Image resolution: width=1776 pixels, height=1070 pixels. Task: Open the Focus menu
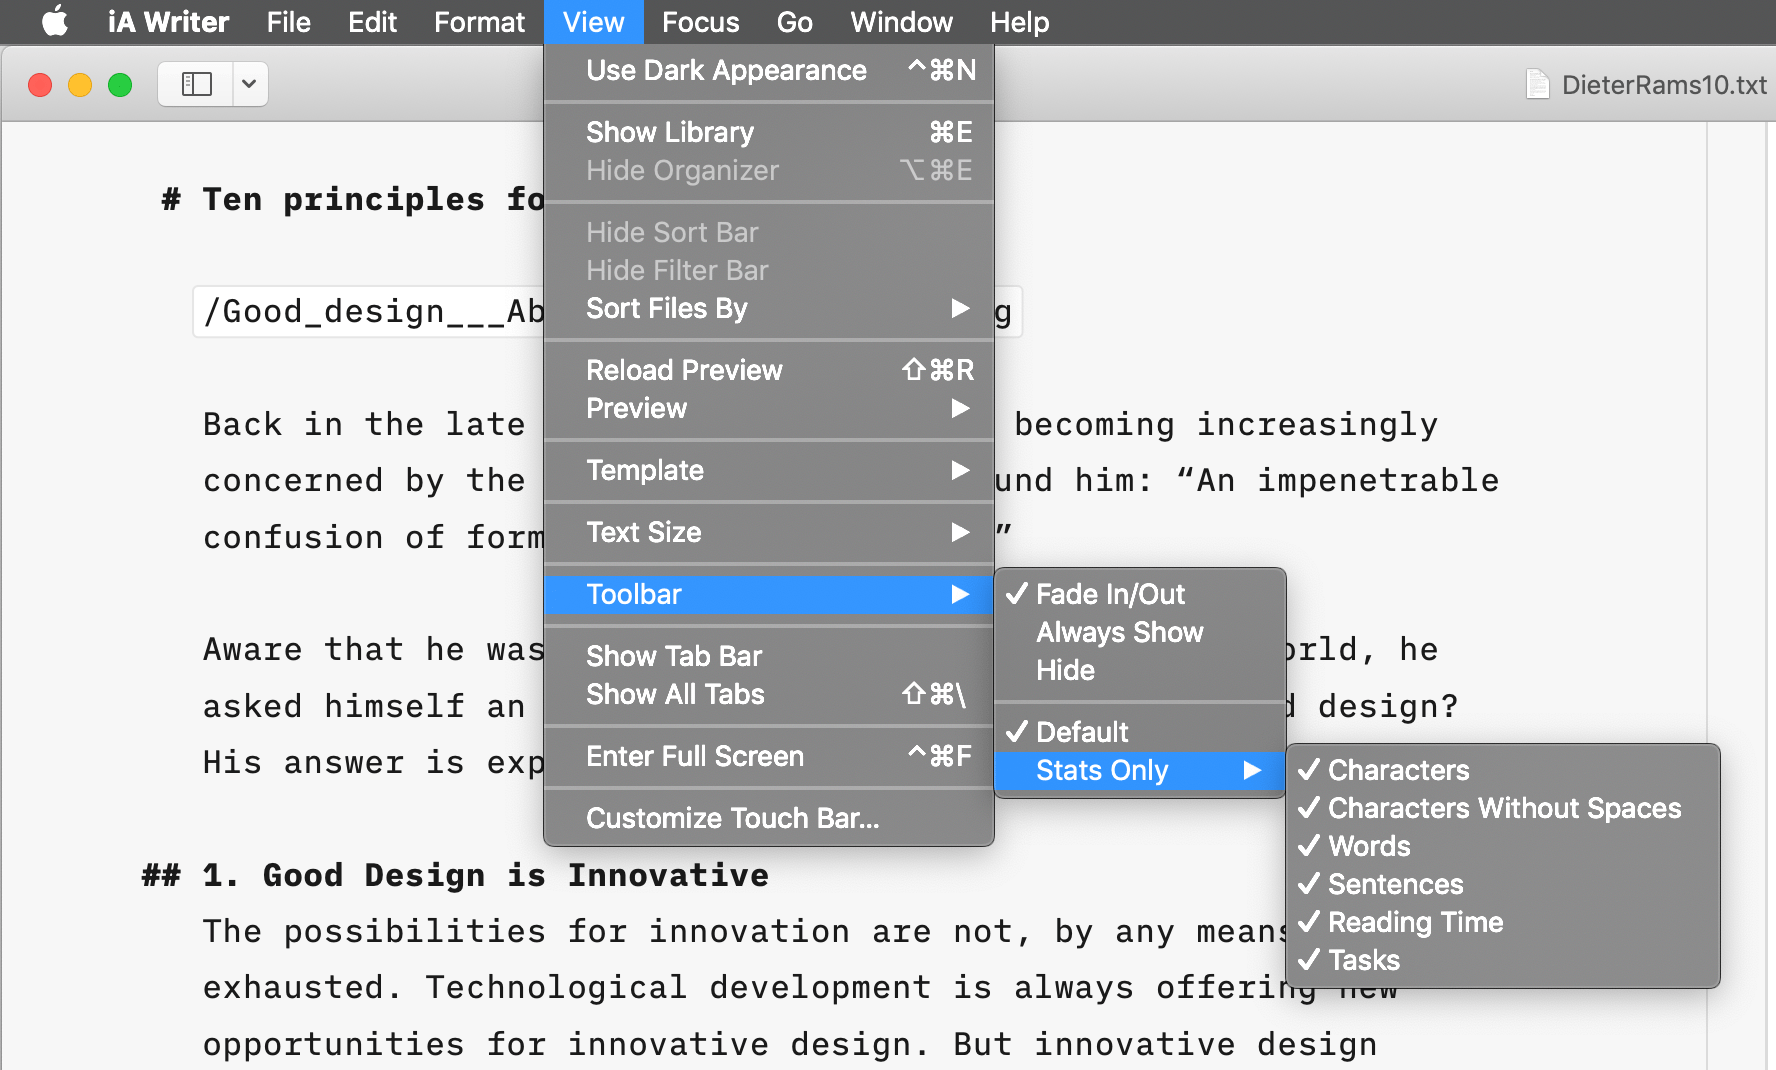coord(700,22)
